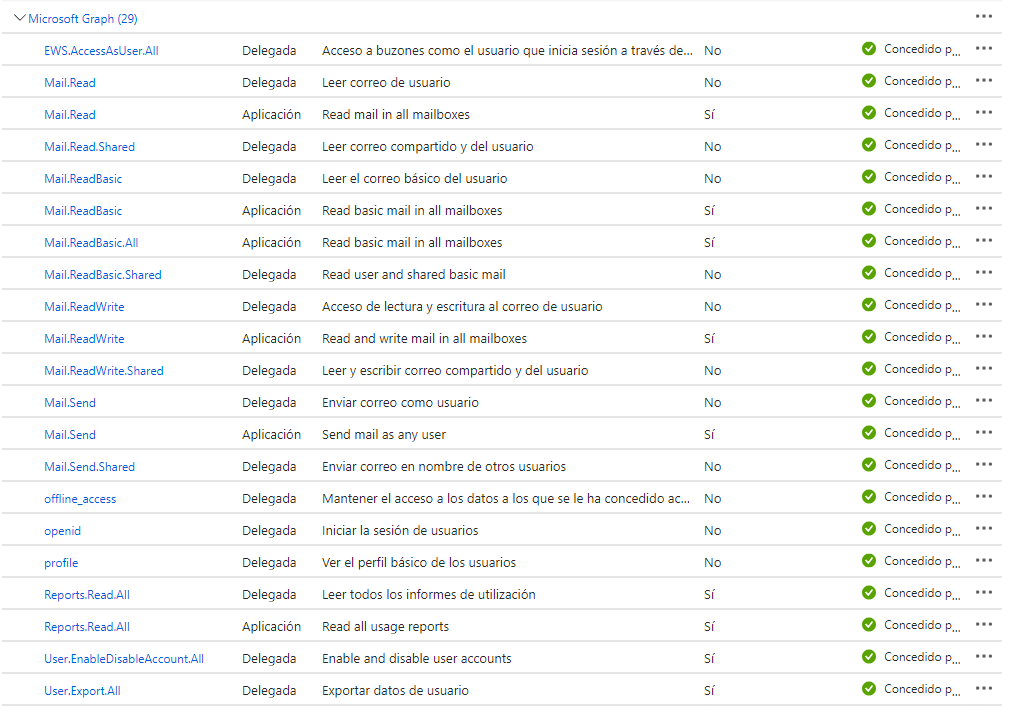Show more options for application Mail.ReadBasic

tap(983, 208)
